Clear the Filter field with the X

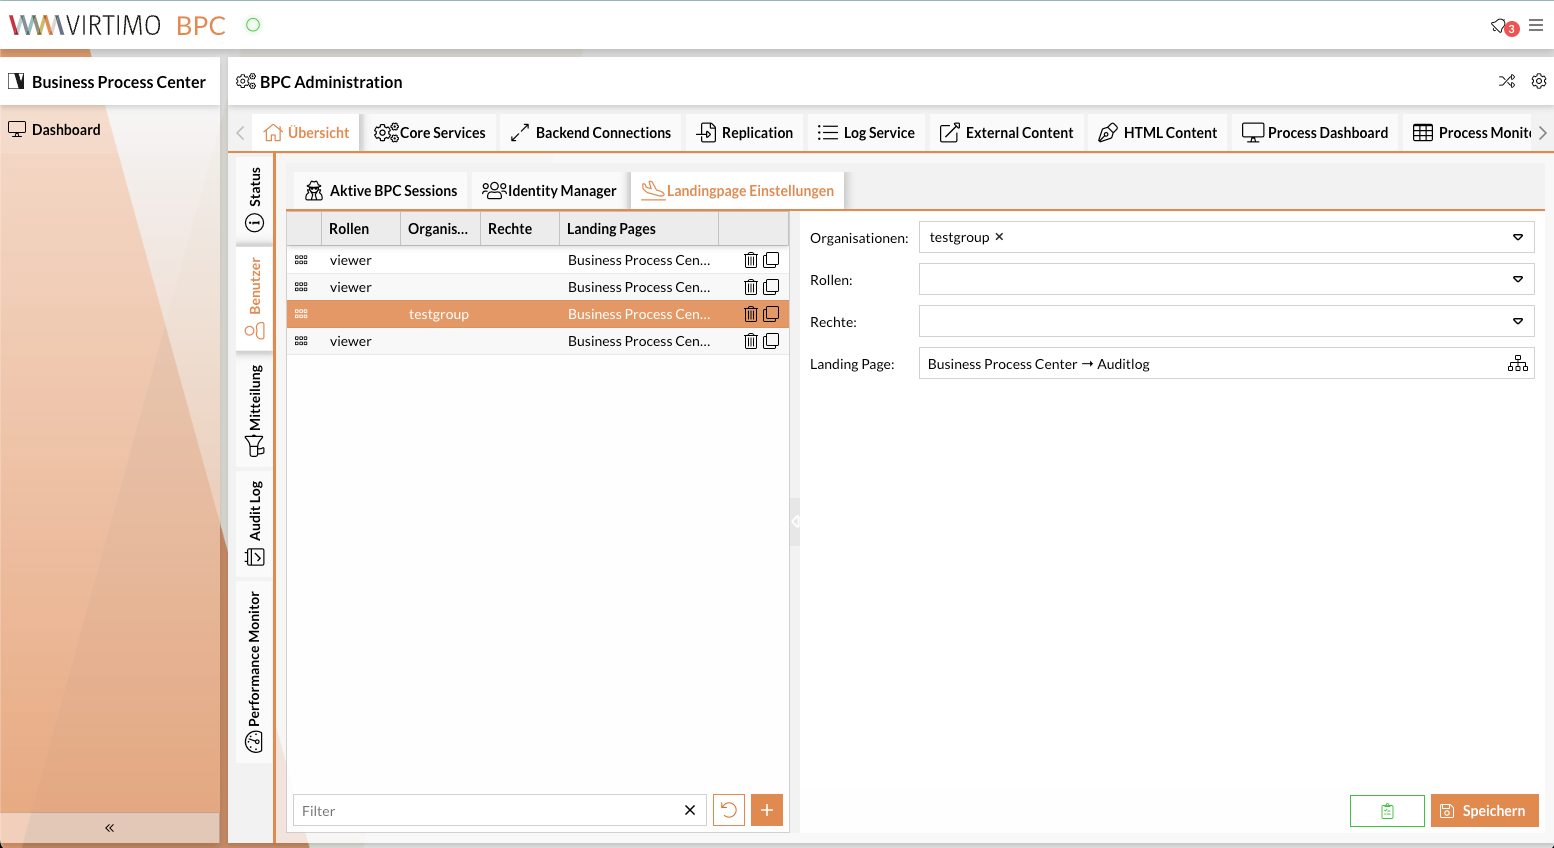690,810
